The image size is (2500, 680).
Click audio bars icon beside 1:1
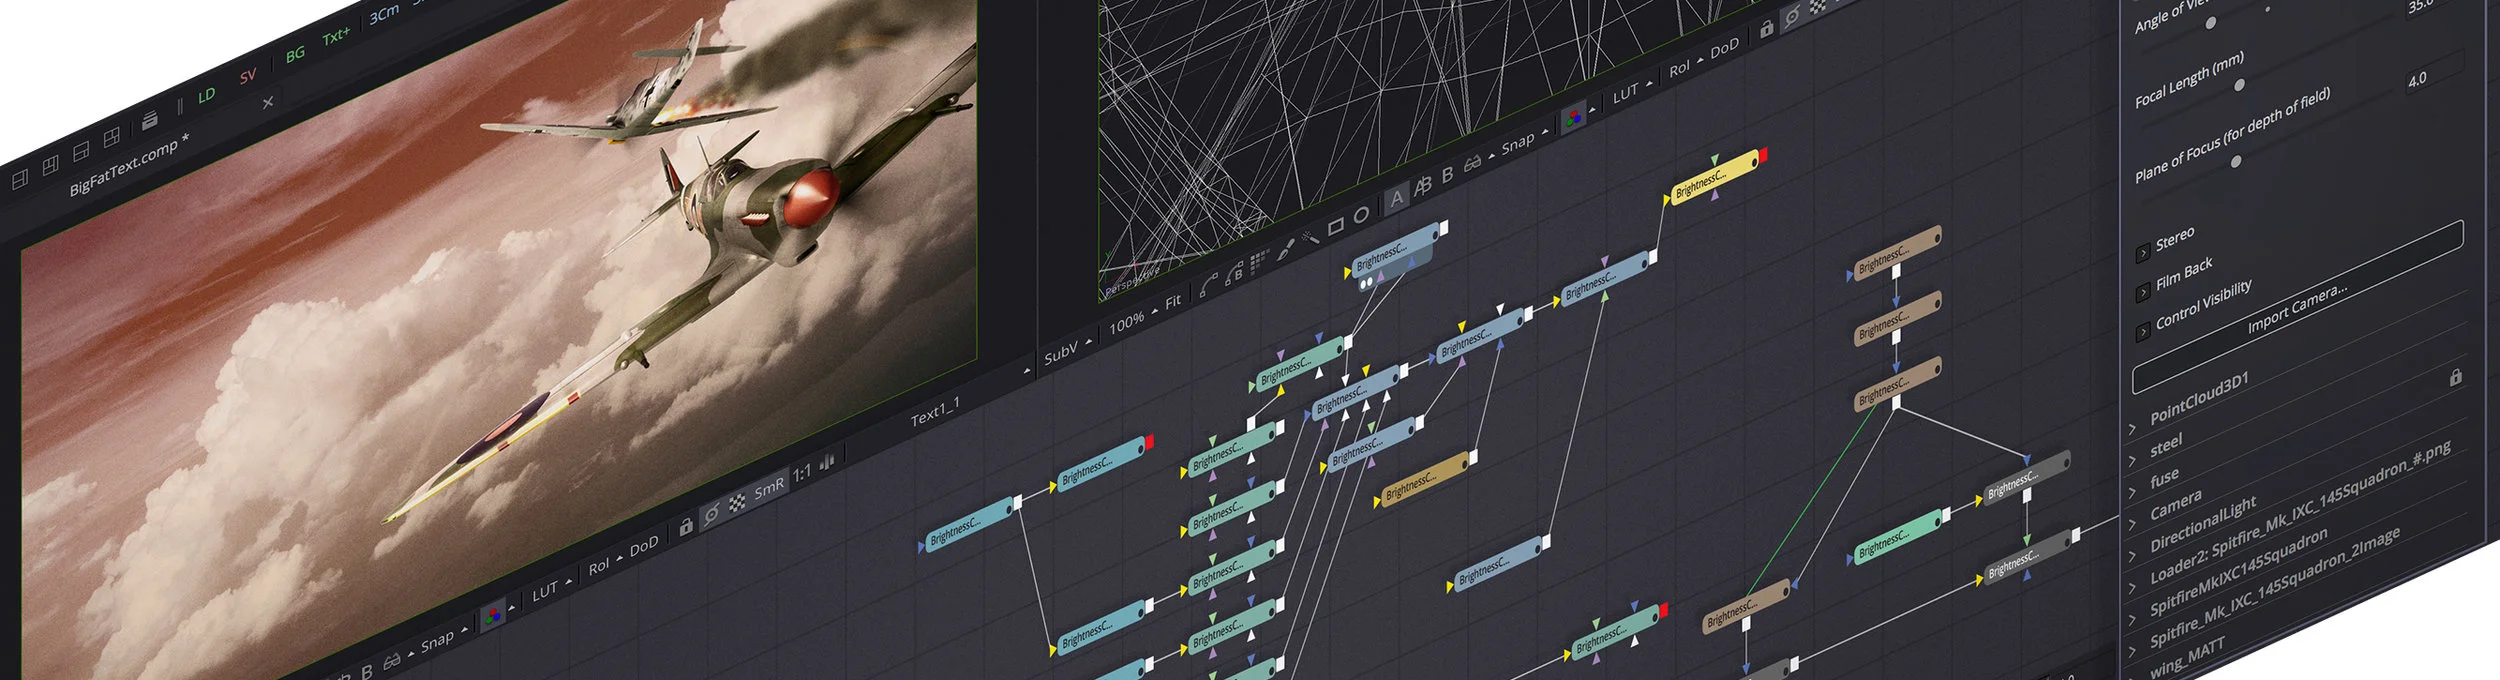click(x=827, y=463)
